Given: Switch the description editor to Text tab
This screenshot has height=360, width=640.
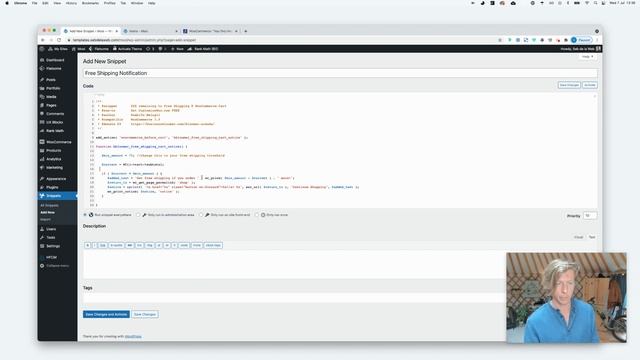Looking at the screenshot, I should [592, 237].
